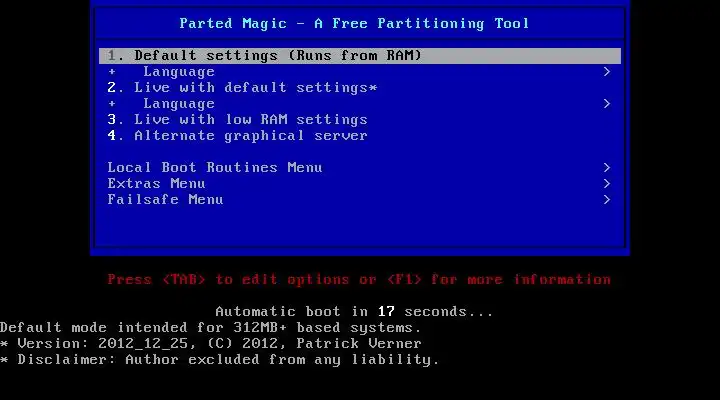Click the red TAB edit options hint

pyautogui.click(x=359, y=280)
